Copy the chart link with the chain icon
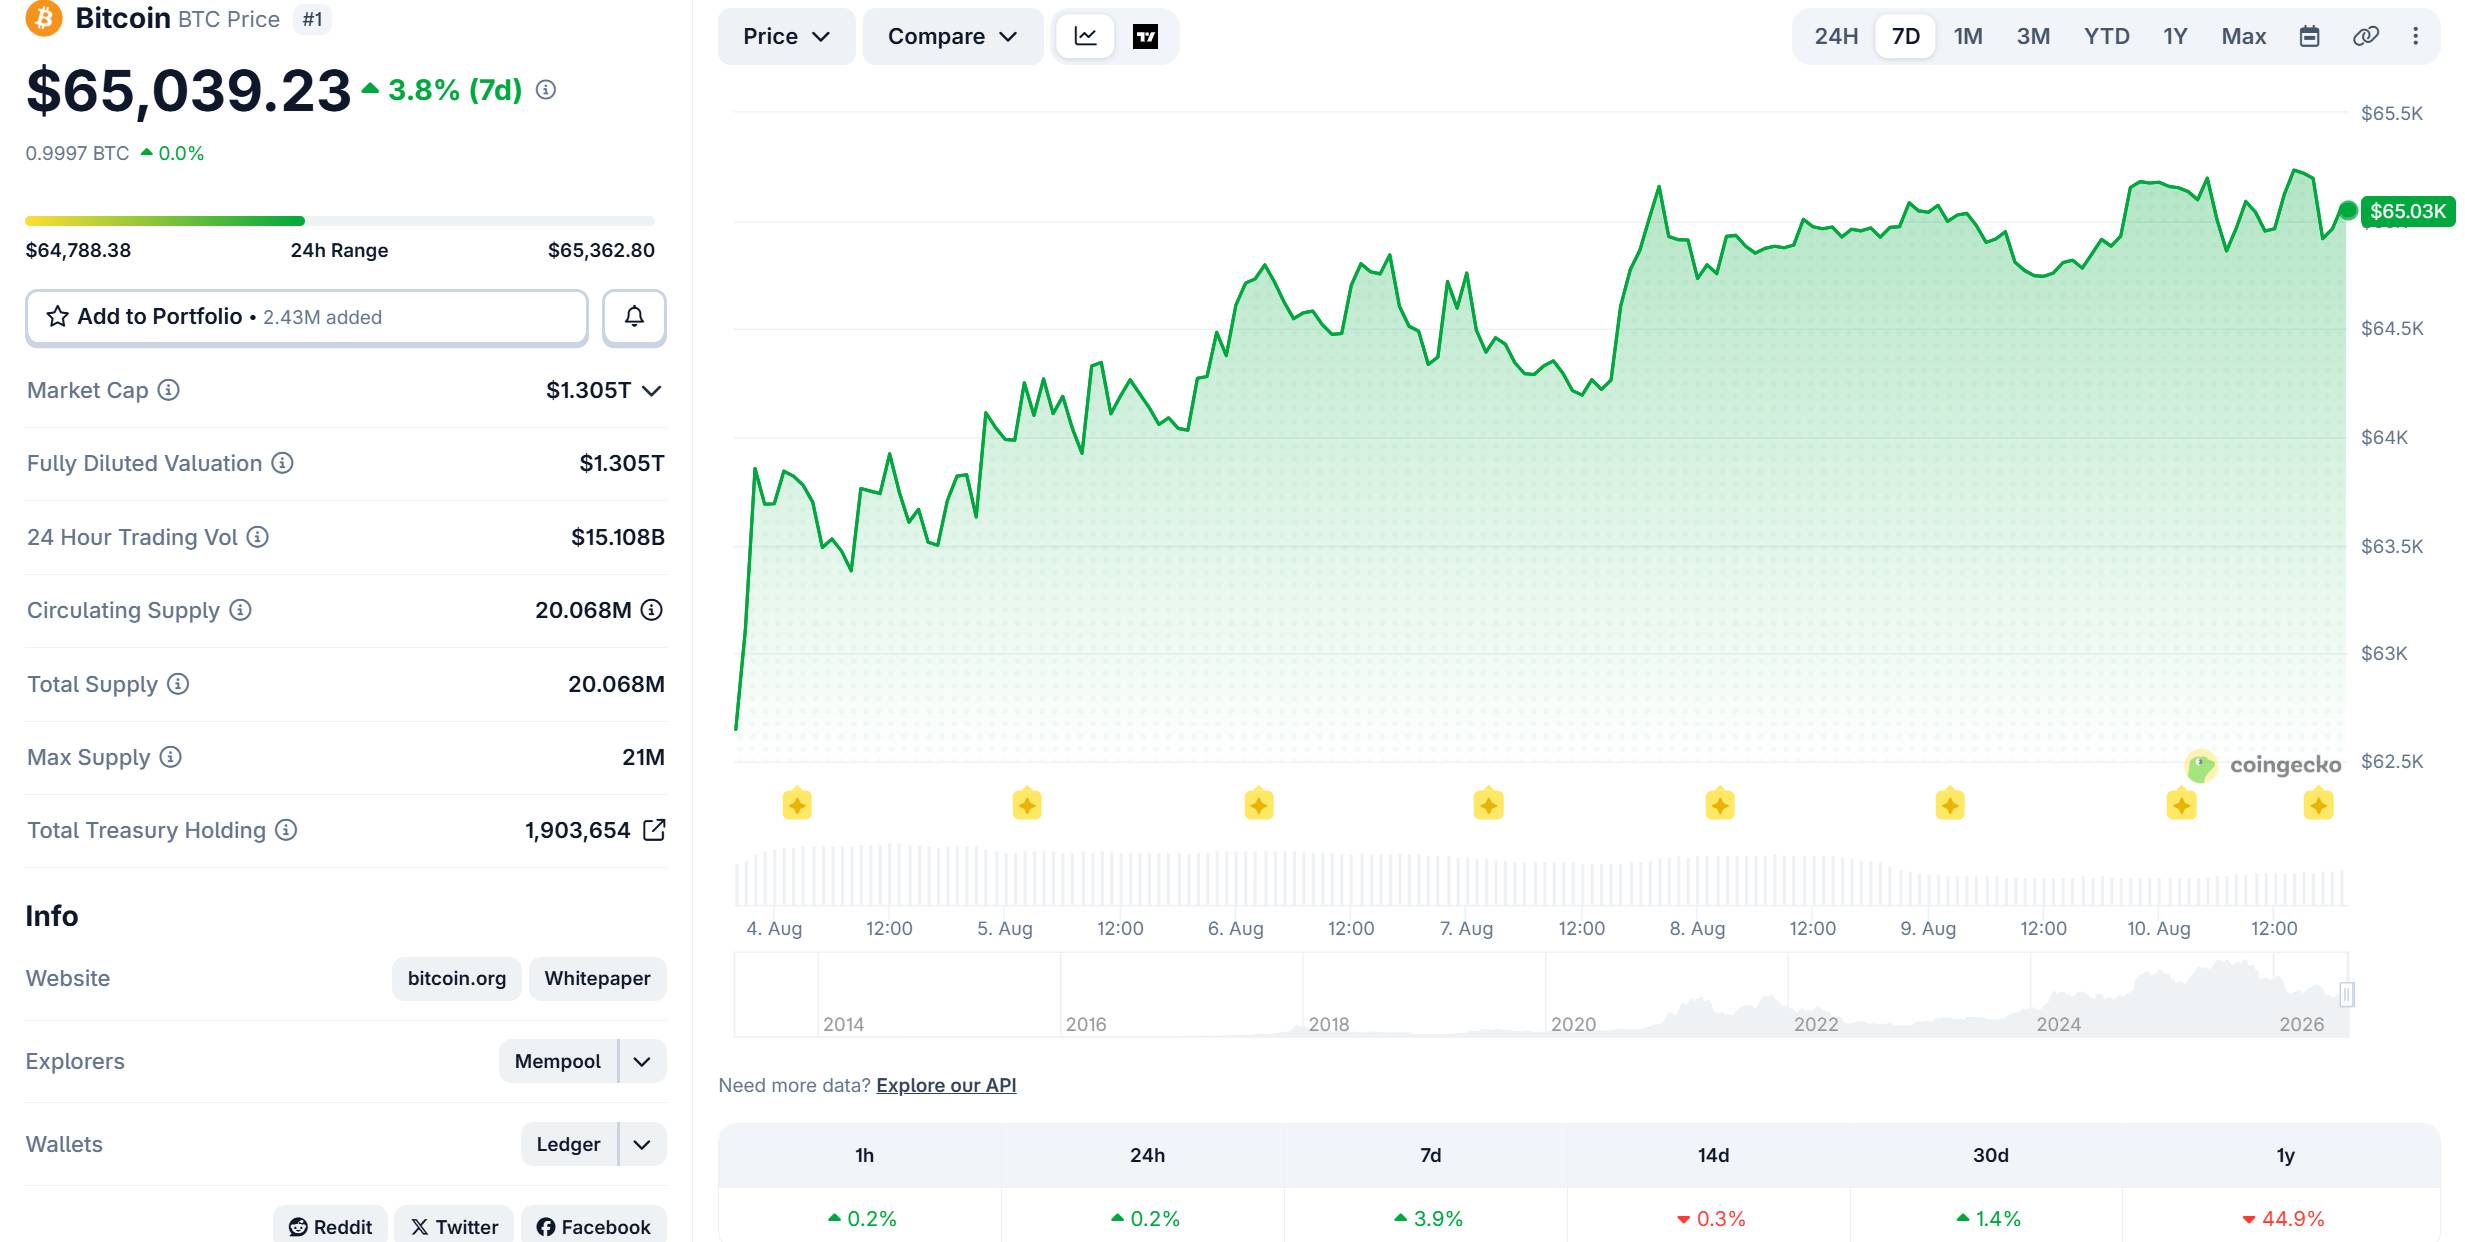Image resolution: width=2465 pixels, height=1242 pixels. point(2365,37)
